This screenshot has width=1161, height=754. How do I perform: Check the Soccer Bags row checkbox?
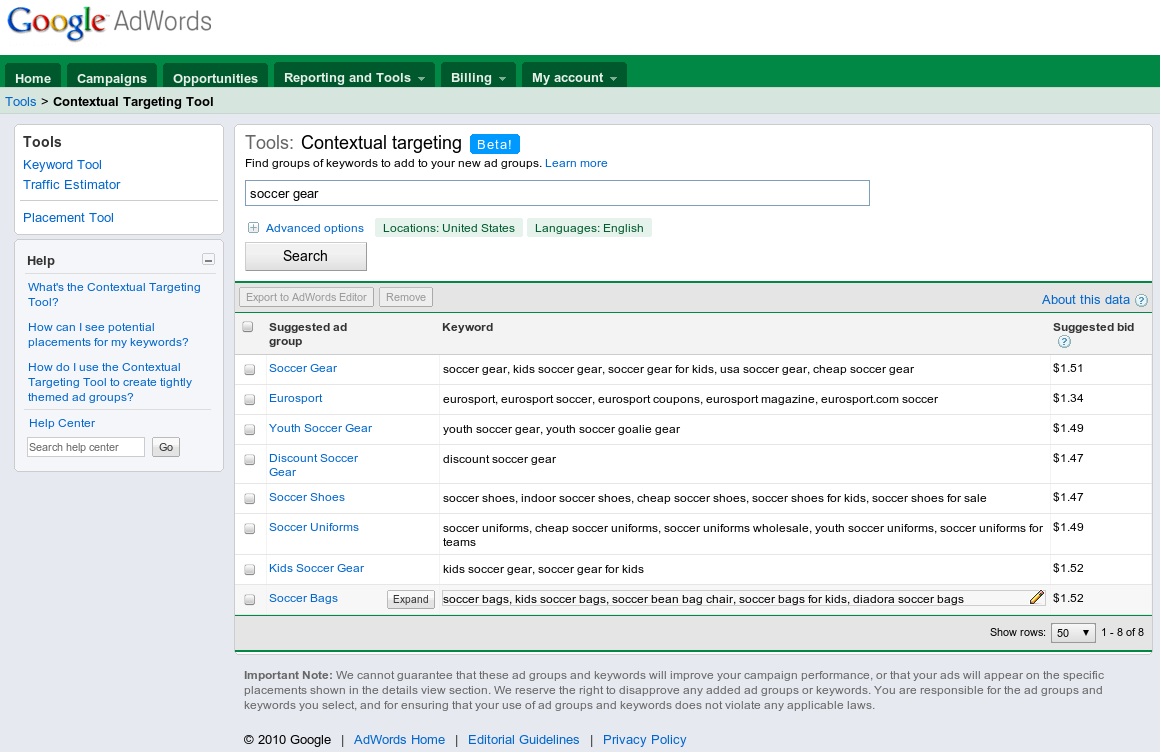pos(250,599)
